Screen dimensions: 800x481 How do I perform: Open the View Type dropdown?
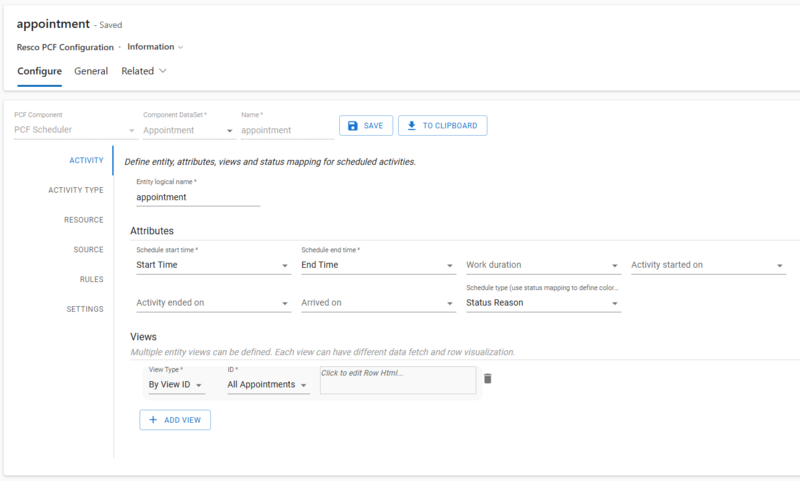pos(177,385)
